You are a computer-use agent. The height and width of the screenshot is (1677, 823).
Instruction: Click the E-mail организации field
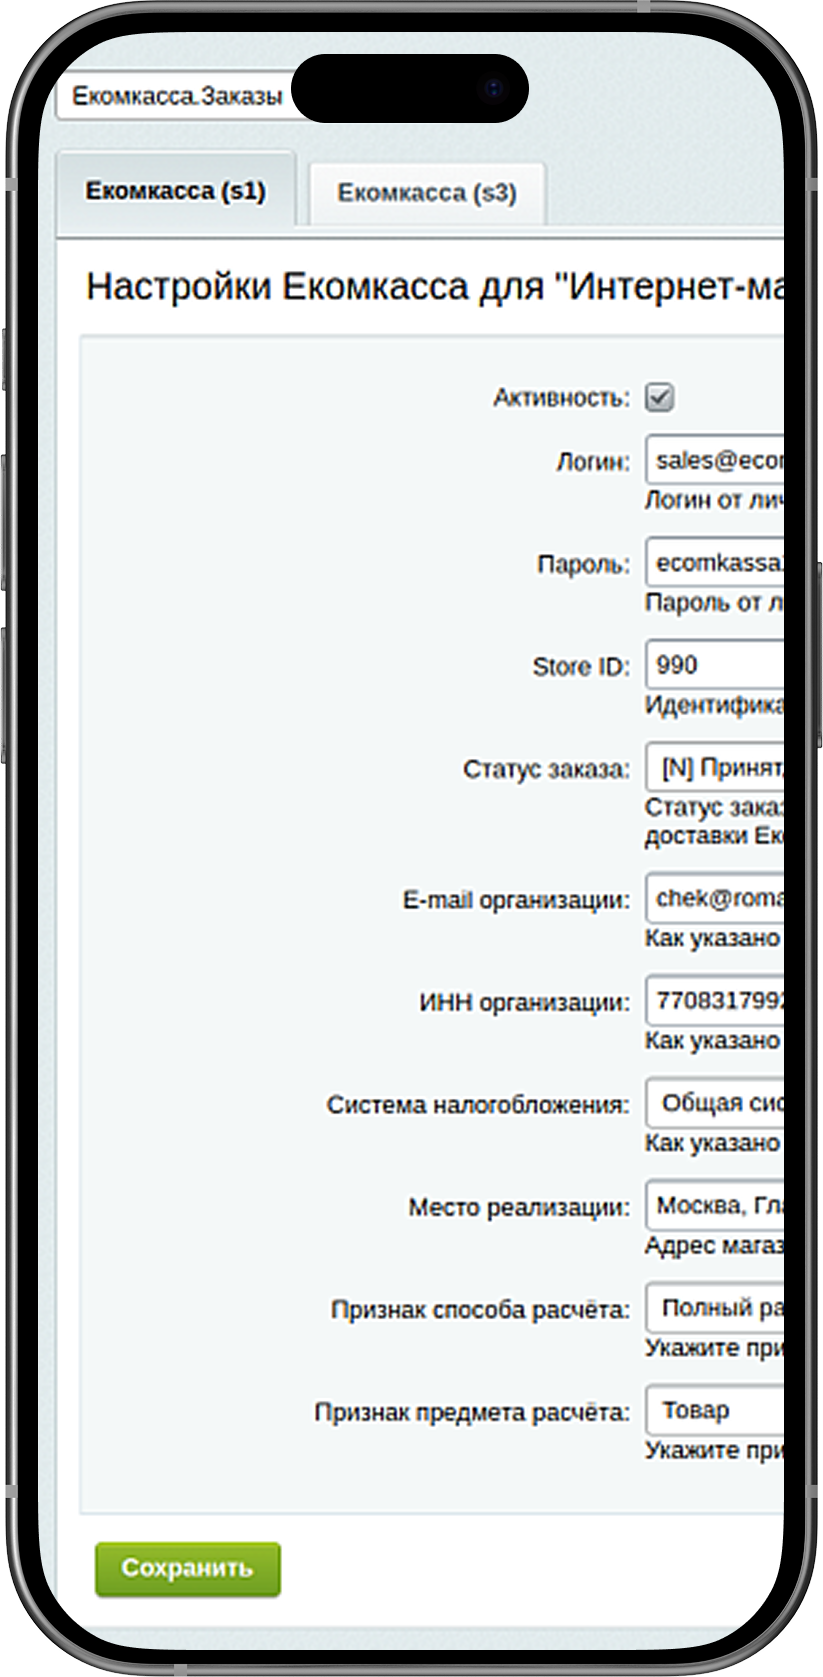pos(714,898)
